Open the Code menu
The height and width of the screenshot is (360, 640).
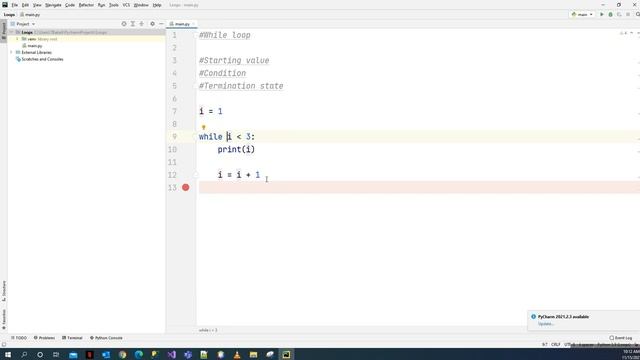pyautogui.click(x=70, y=5)
